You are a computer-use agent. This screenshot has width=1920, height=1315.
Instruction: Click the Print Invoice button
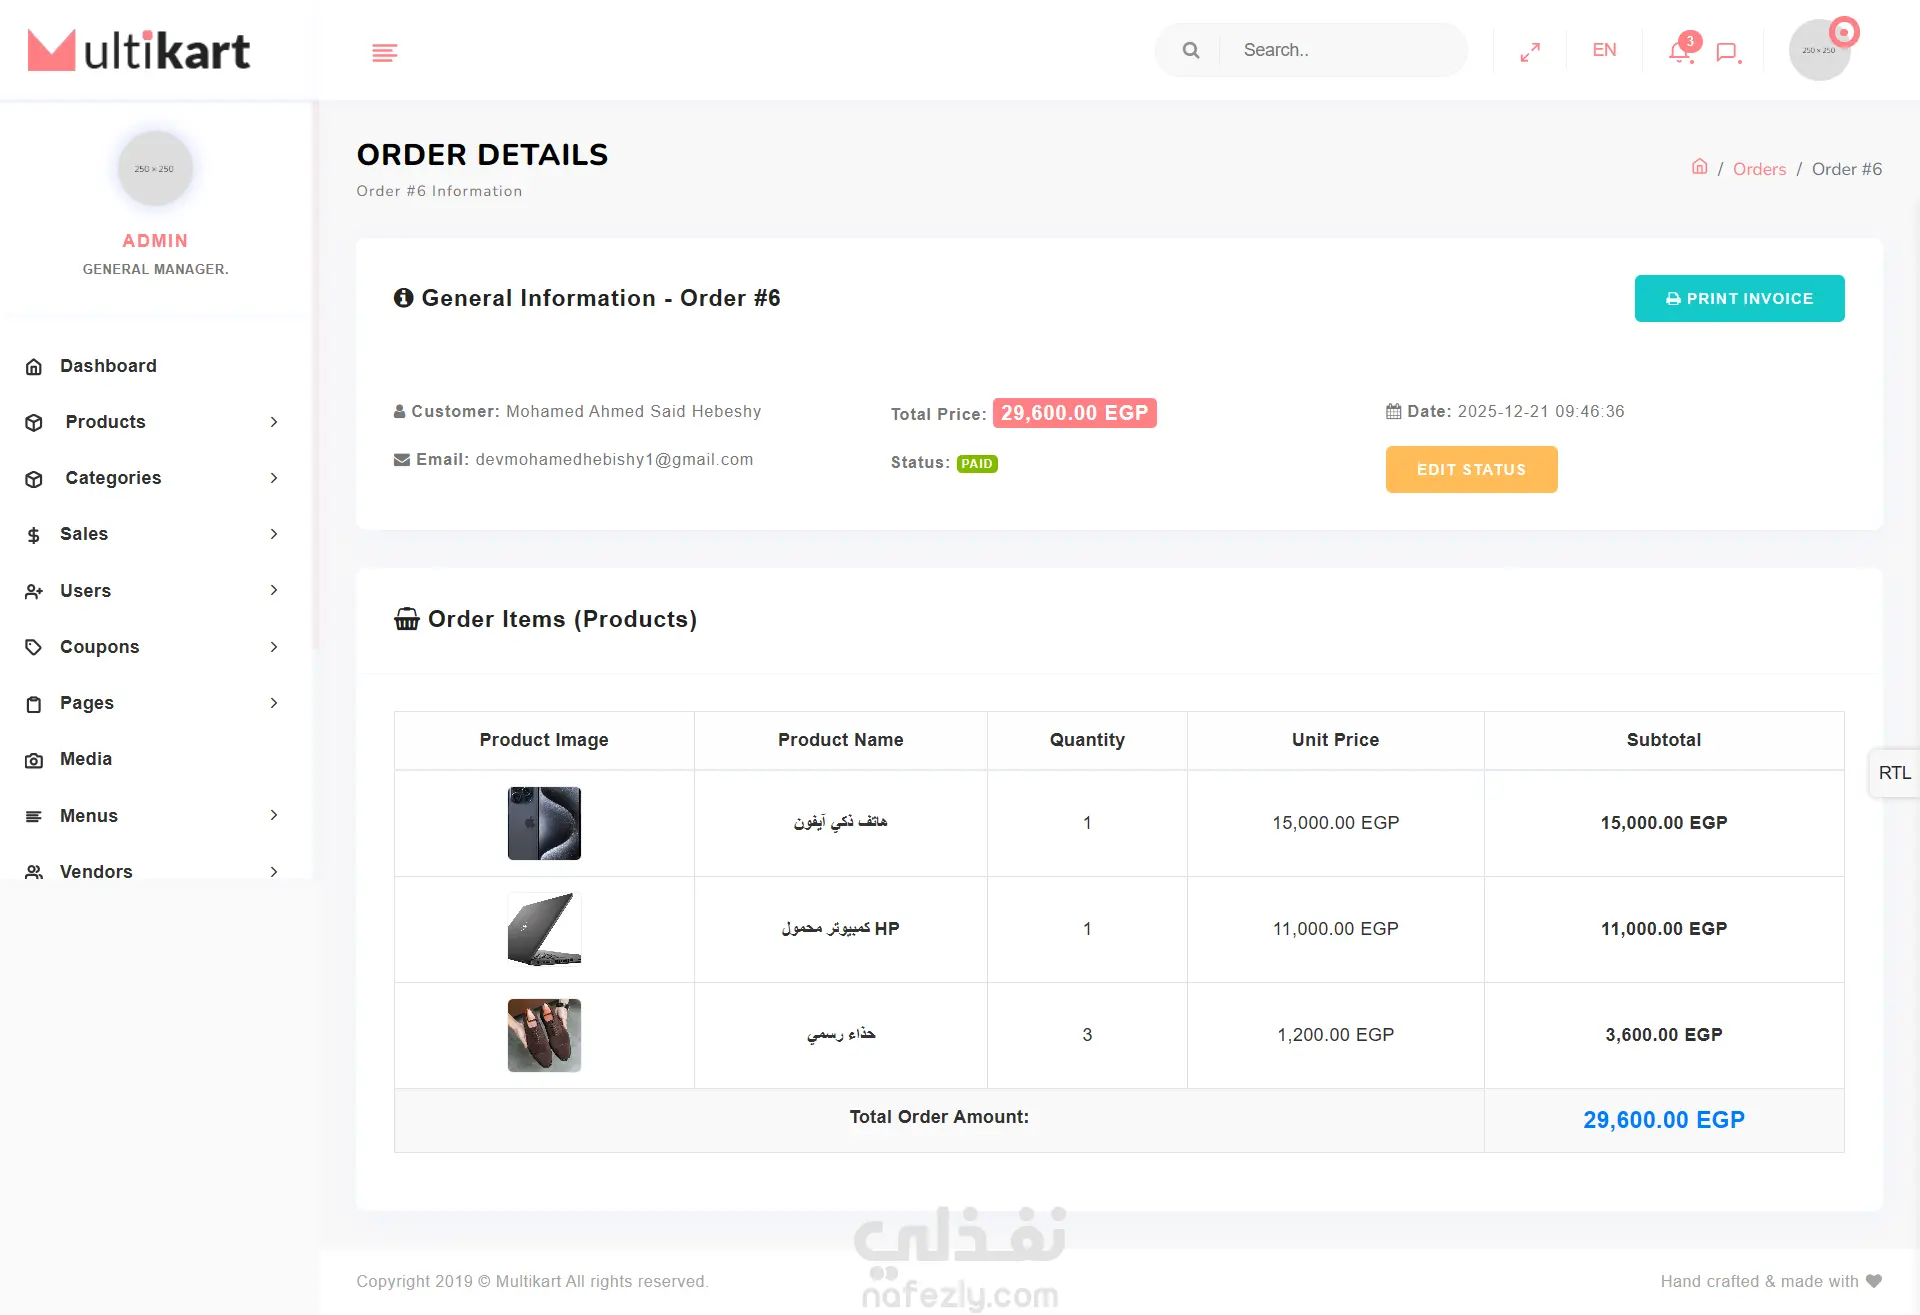click(x=1739, y=298)
